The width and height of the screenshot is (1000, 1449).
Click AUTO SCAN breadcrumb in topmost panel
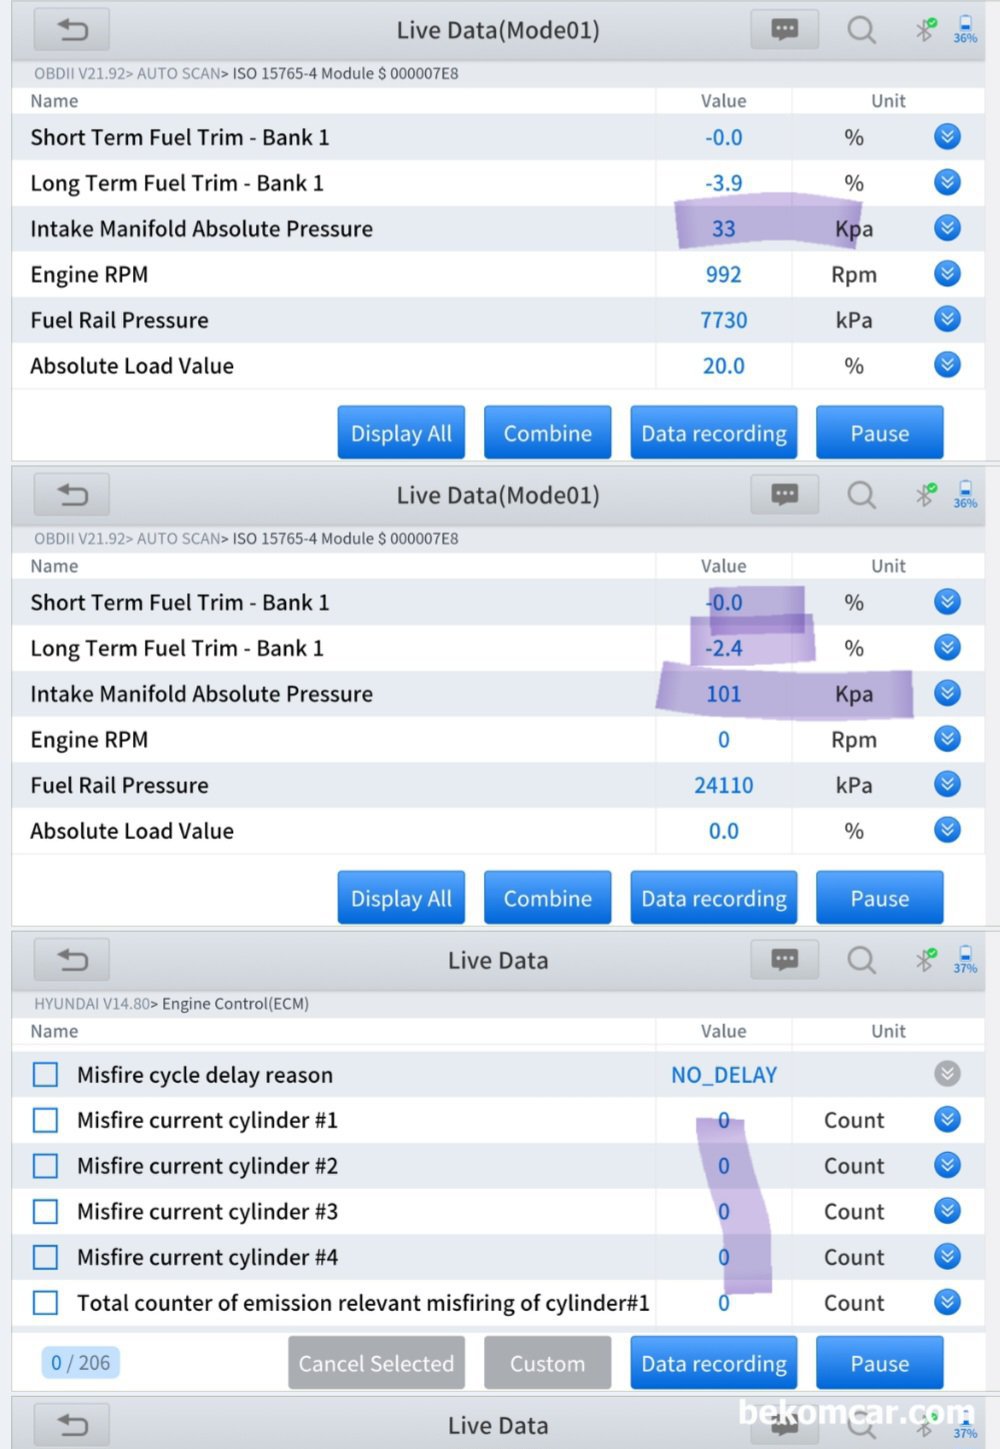[x=178, y=73]
